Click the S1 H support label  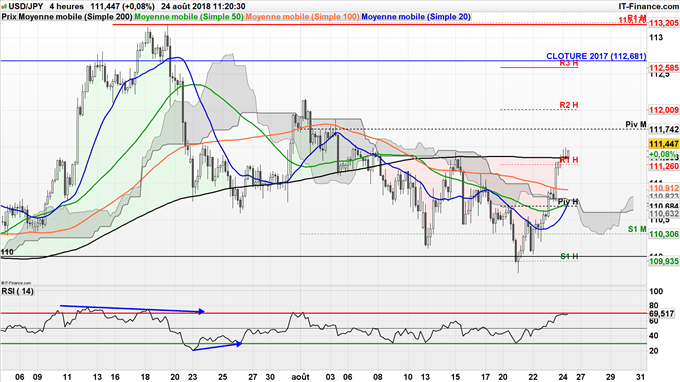(569, 256)
